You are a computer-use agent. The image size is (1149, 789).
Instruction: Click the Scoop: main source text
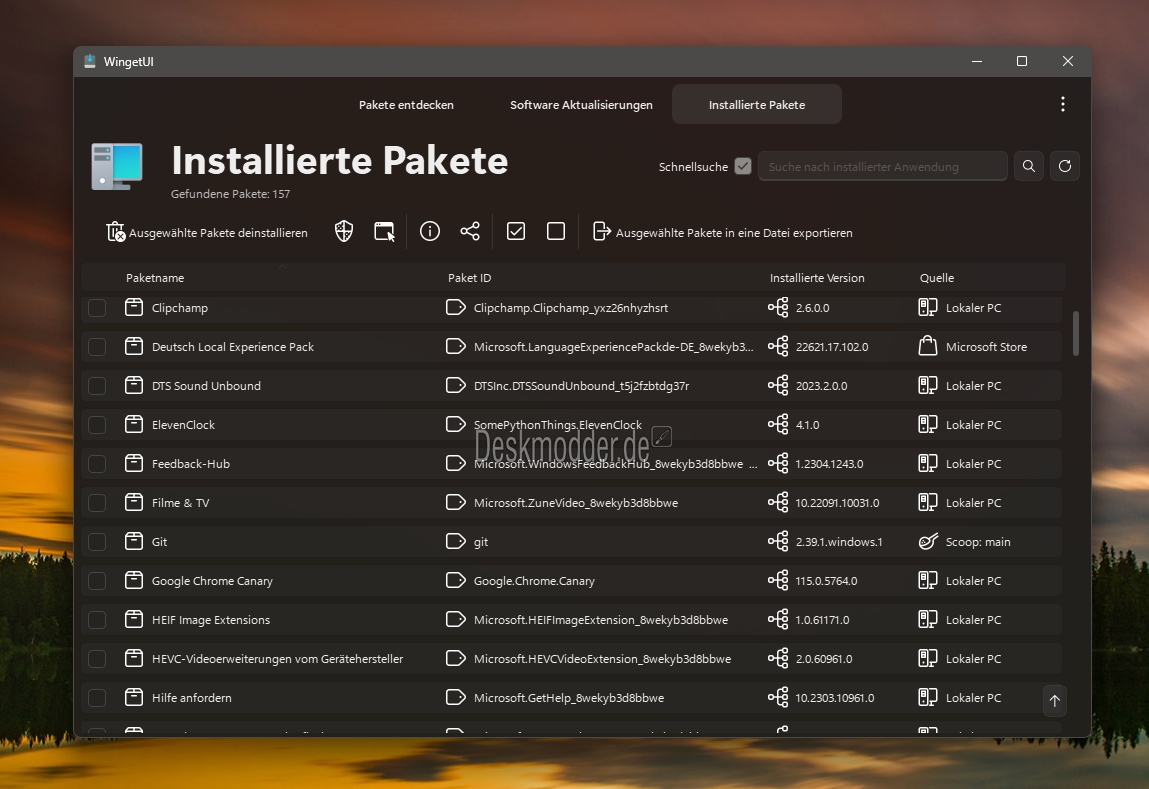coord(978,541)
